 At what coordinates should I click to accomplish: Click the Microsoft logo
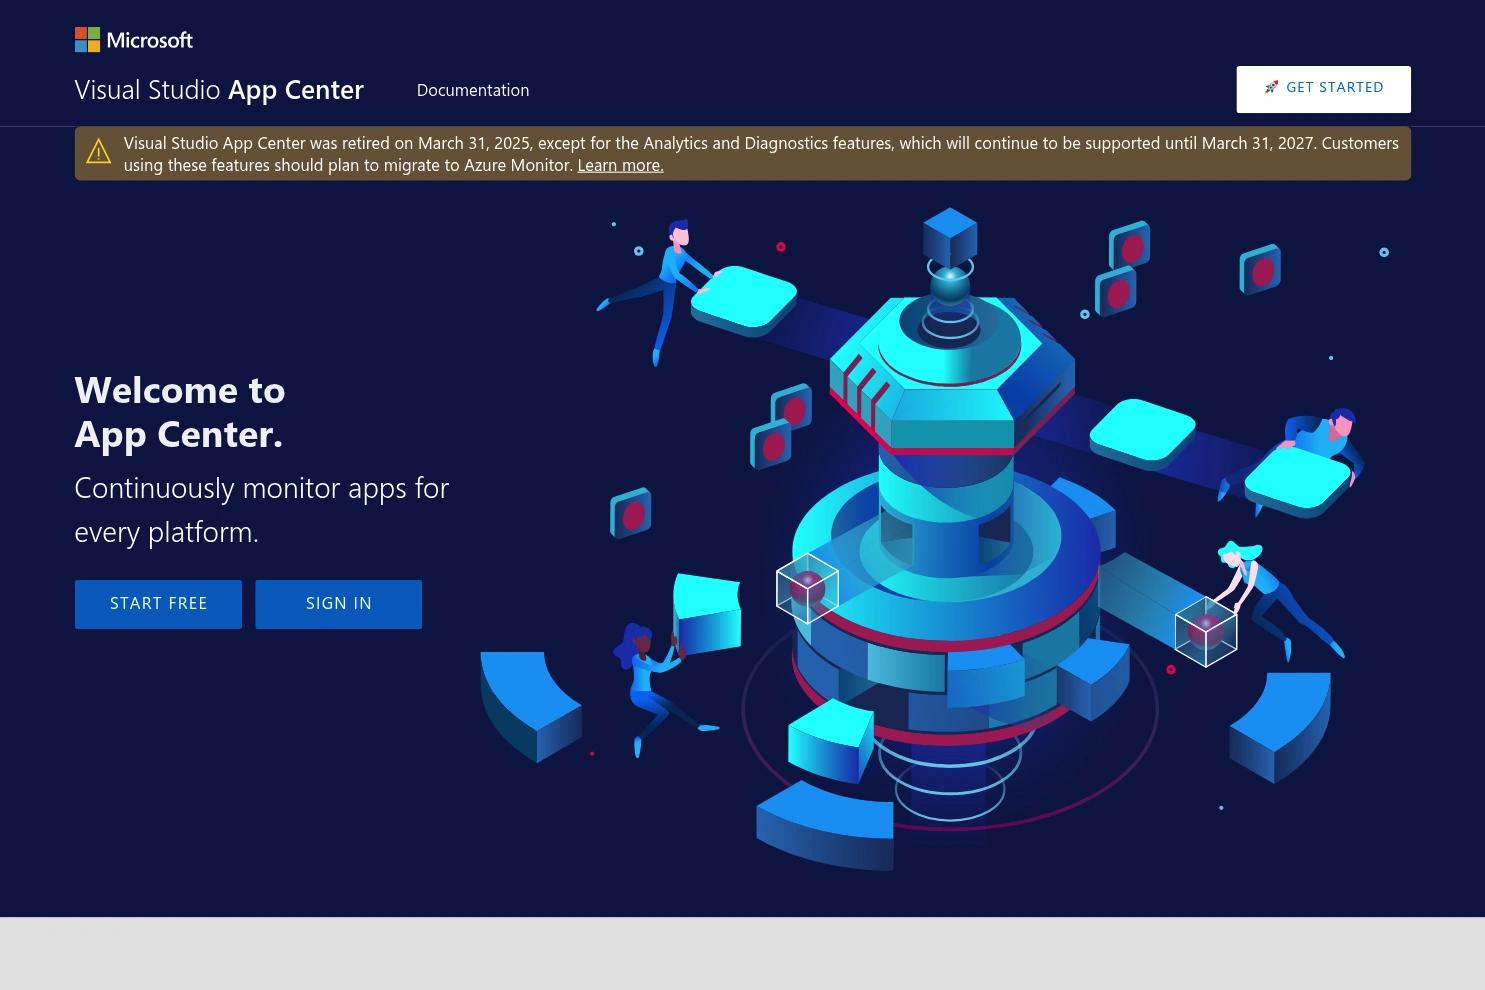coord(134,40)
